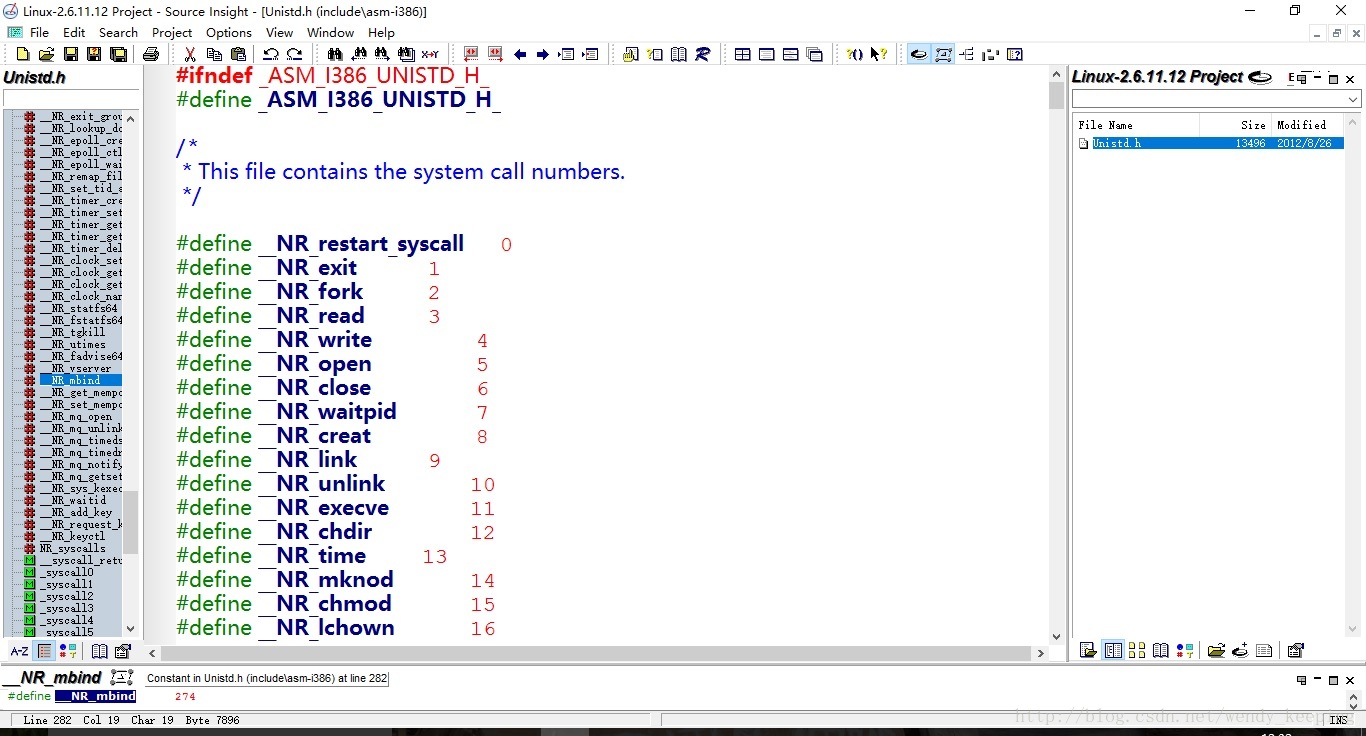
Task: Click __NR_execve define in the editor
Action: (x=323, y=508)
